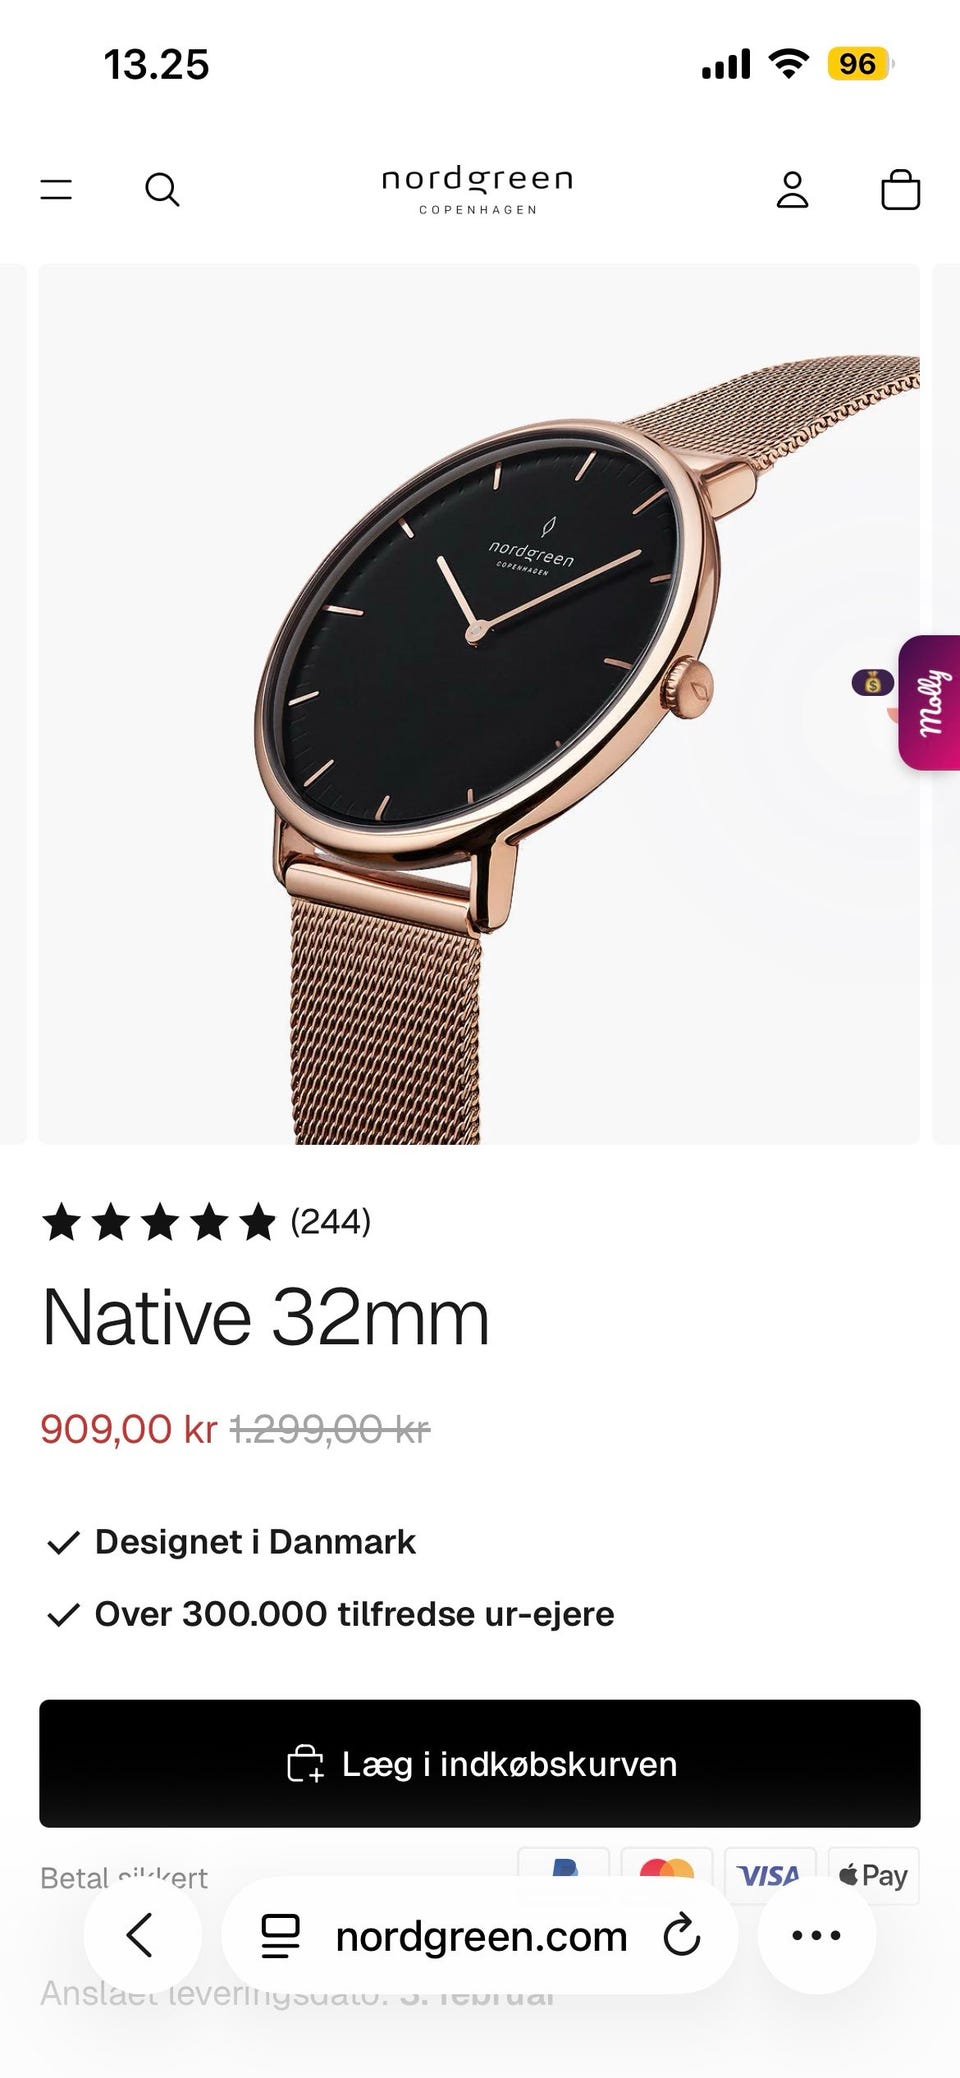Select the Apple Pay payment icon
The image size is (960, 2078).
pyautogui.click(x=874, y=1875)
